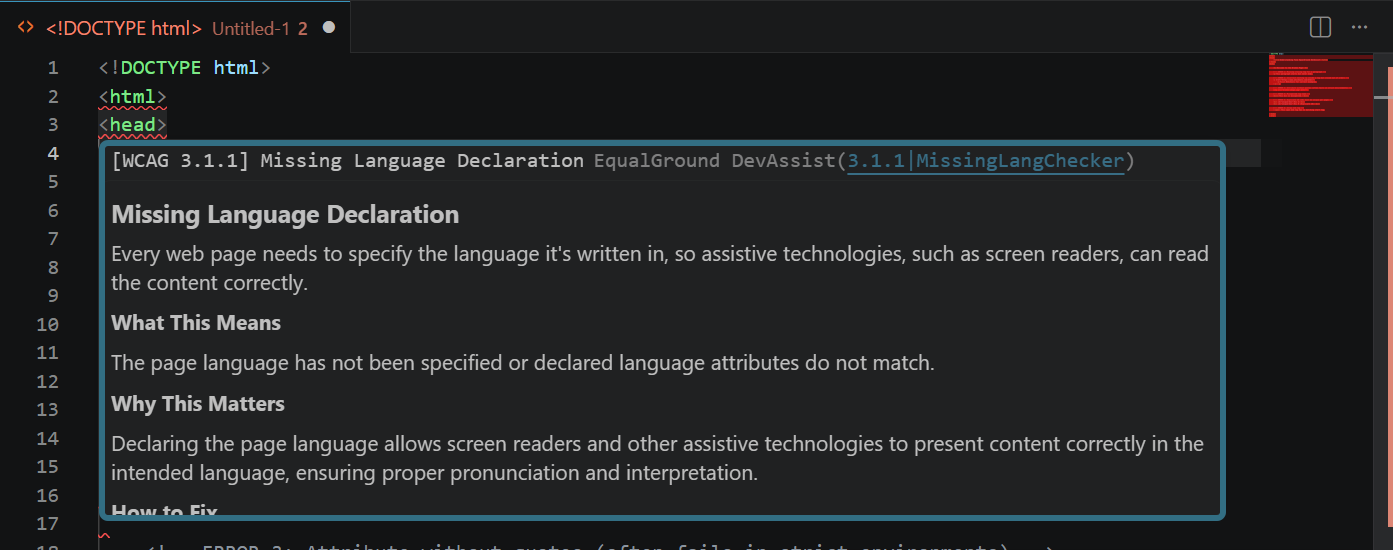The height and width of the screenshot is (550, 1393).
Task: Click 'EqualGround DevAssist' source label
Action: (715, 161)
